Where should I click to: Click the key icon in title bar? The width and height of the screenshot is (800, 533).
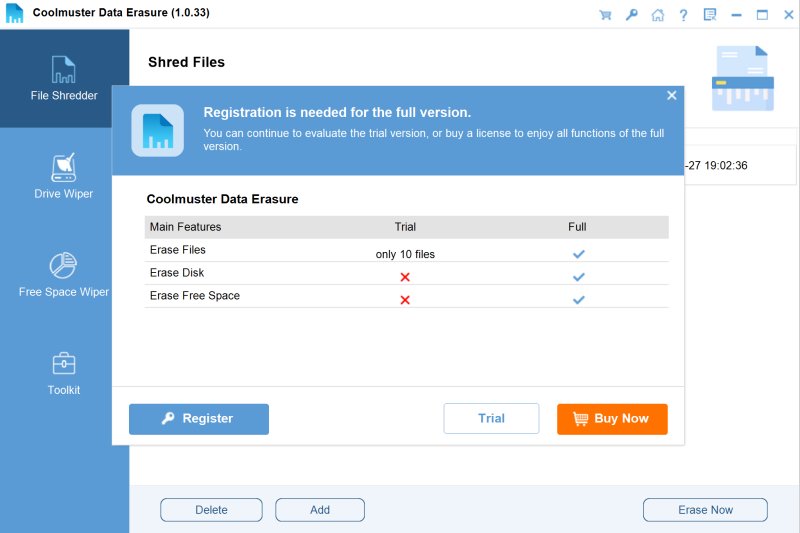tap(631, 15)
